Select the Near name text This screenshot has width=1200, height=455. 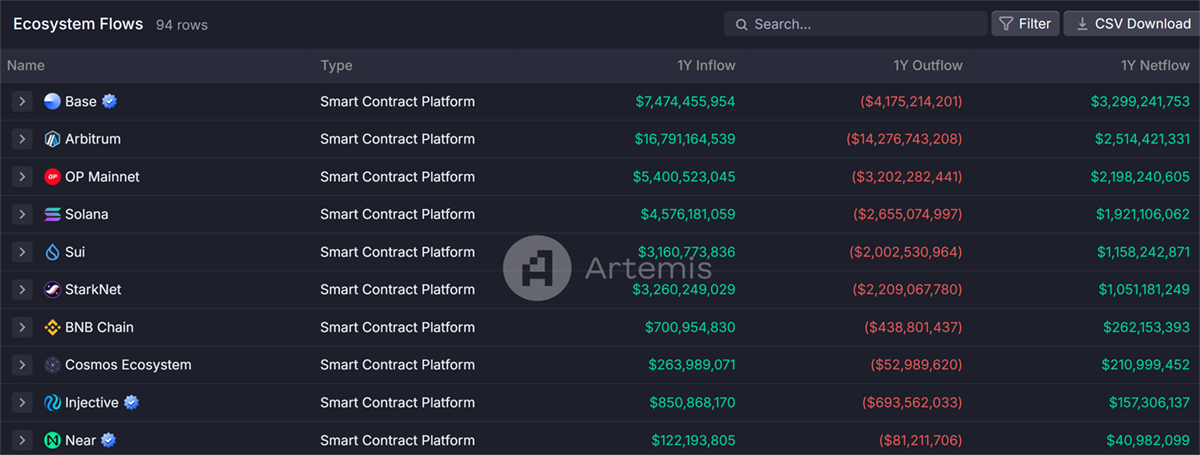tap(81, 440)
